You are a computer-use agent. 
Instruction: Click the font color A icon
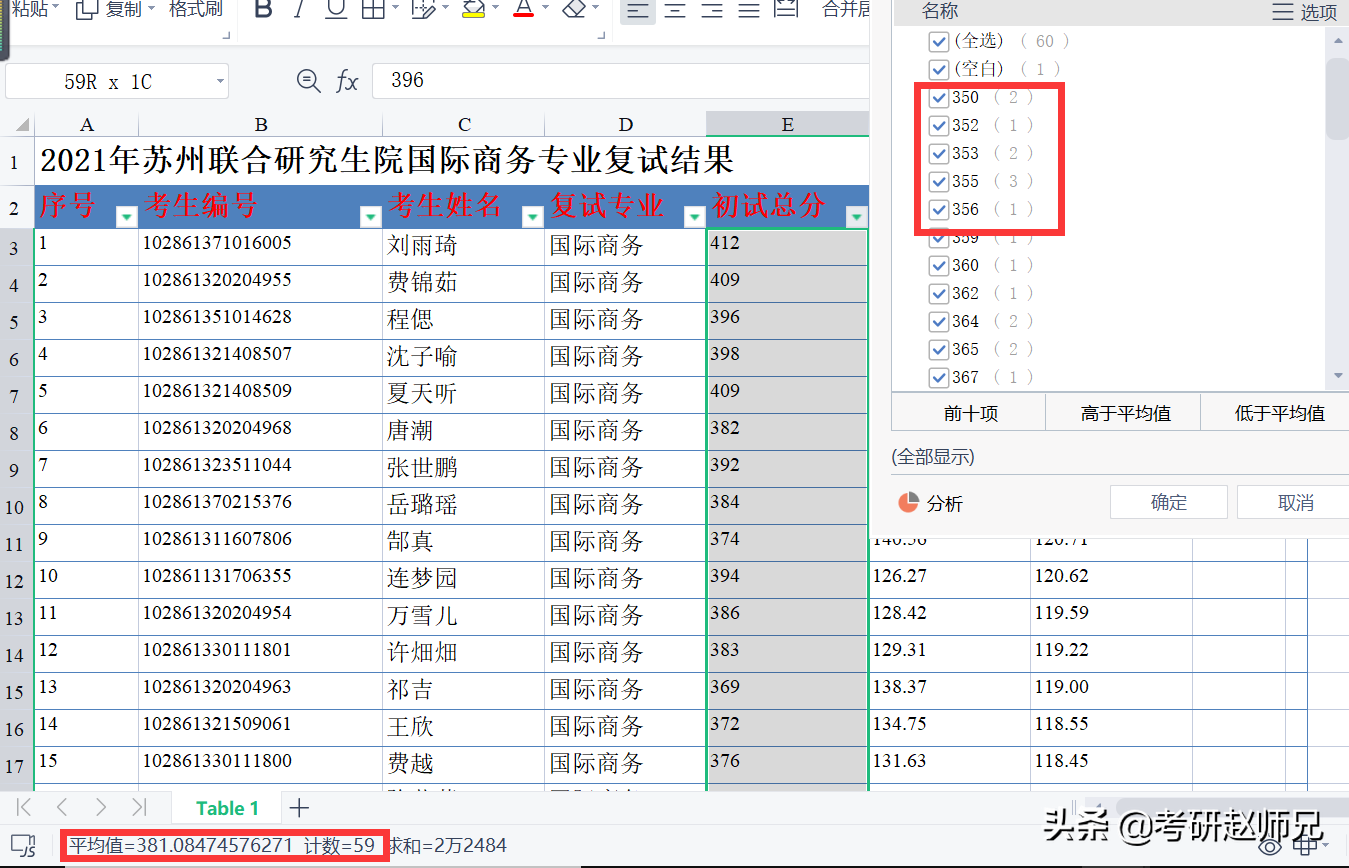(x=522, y=9)
